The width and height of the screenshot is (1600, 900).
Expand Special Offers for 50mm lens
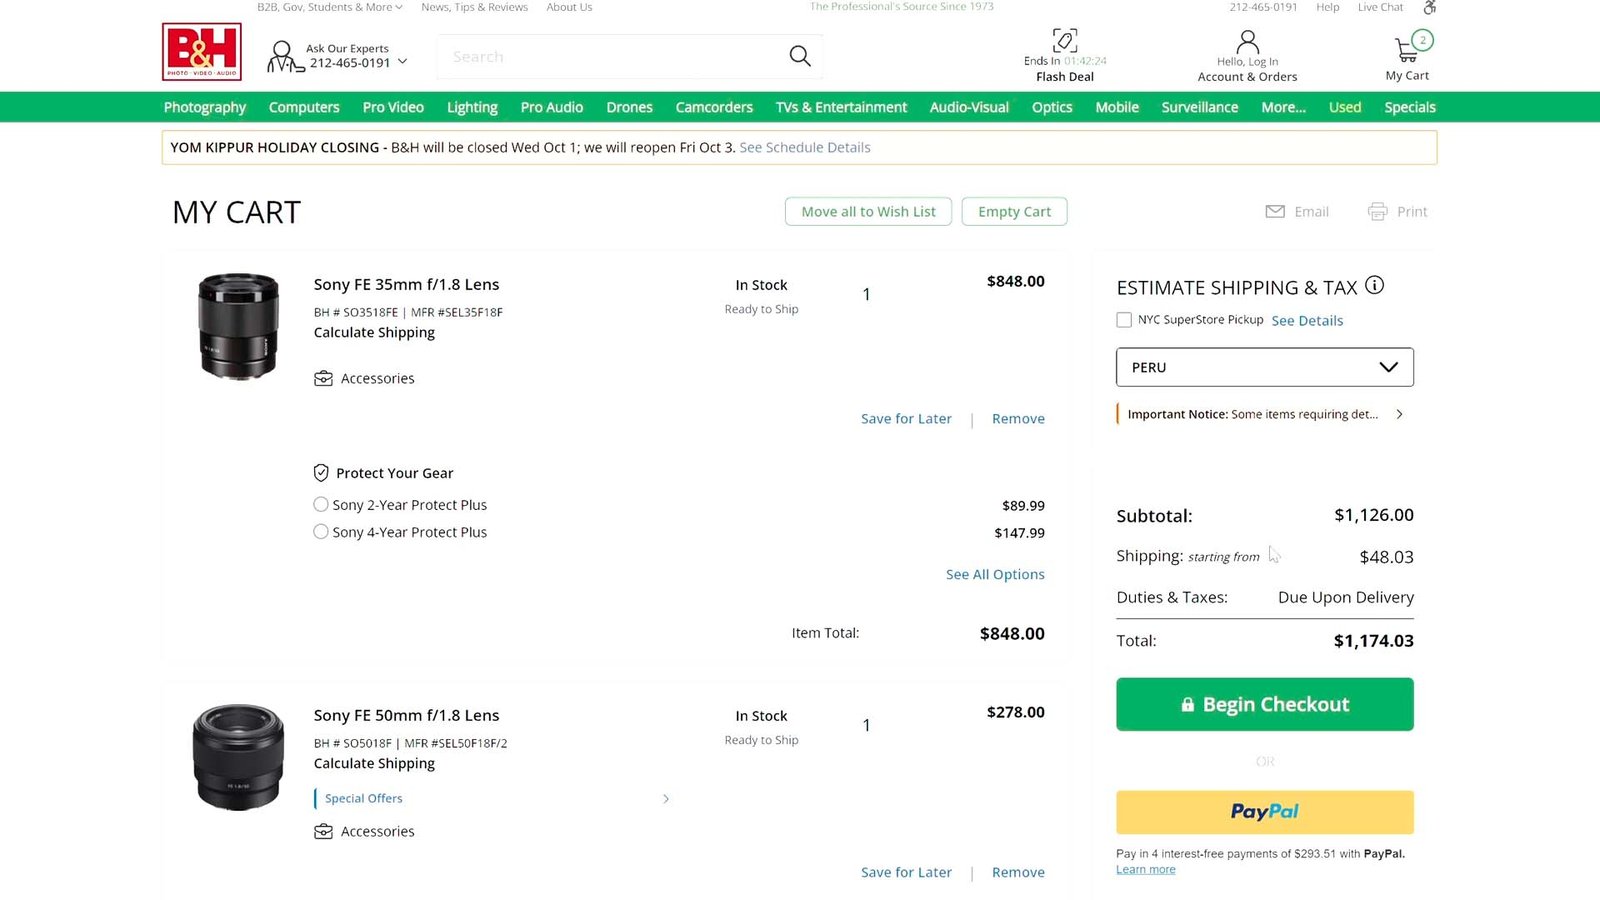(666, 799)
